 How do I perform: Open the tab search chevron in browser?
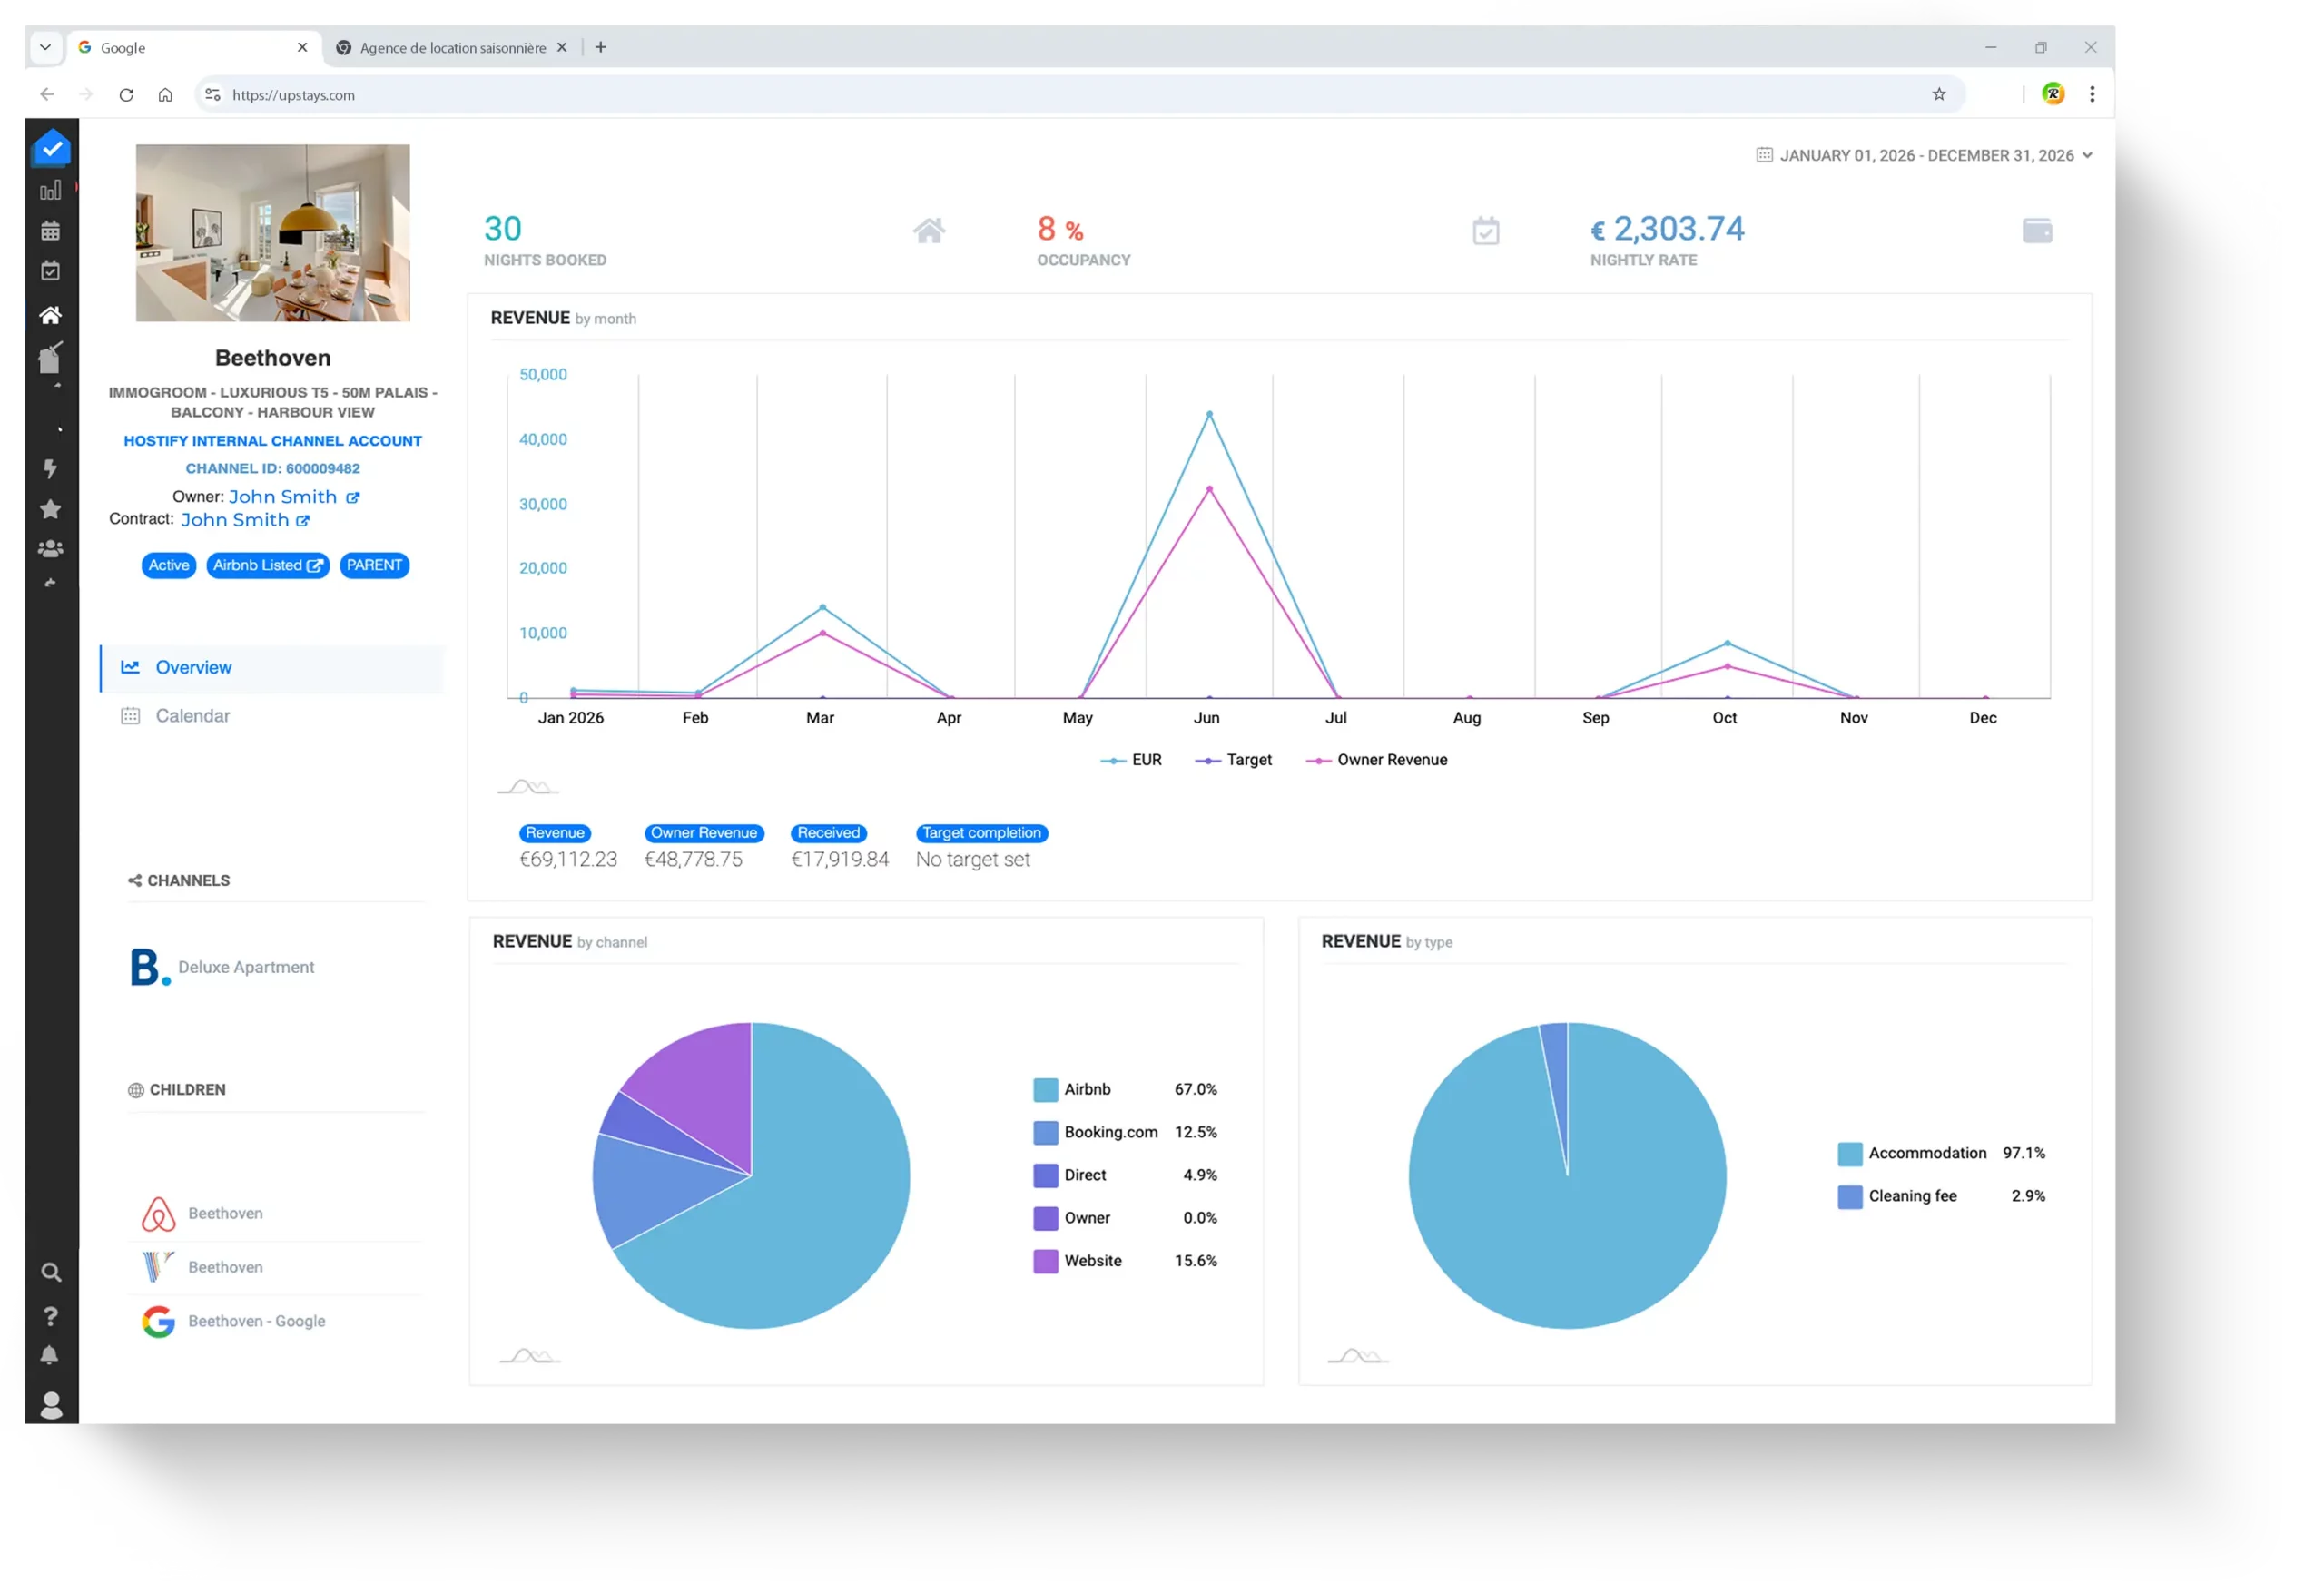[45, 47]
